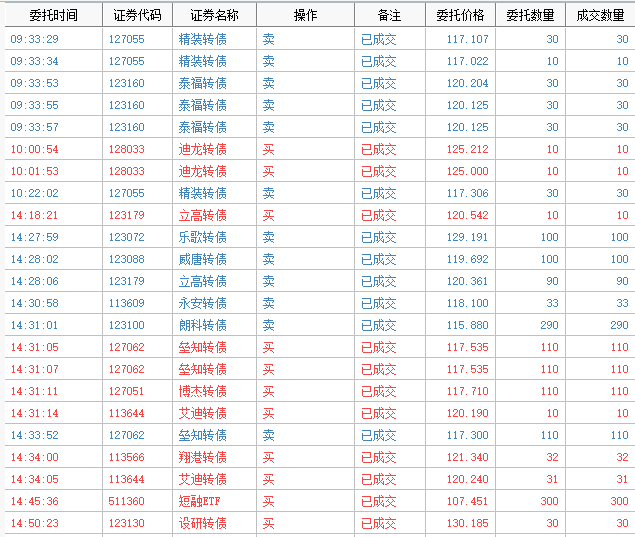Click 已成交 status in 14:45:36 row
The image size is (635, 537).
pos(379,501)
